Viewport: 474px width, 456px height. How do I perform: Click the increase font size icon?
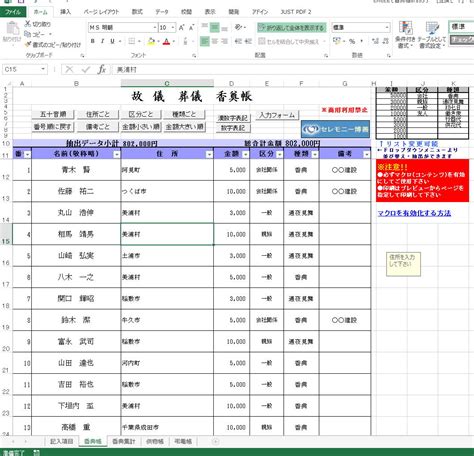click(182, 27)
